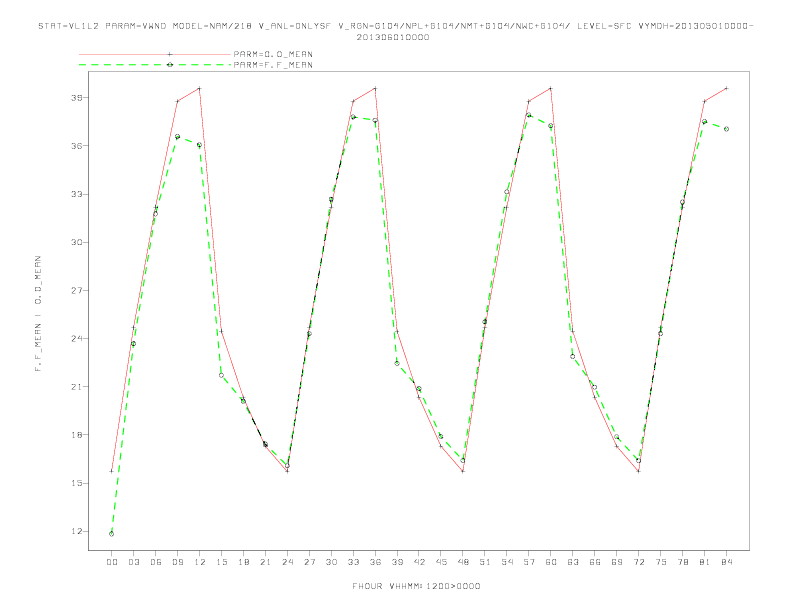Click y-axis tick label 33
This screenshot has width=792, height=612.
coord(77,194)
